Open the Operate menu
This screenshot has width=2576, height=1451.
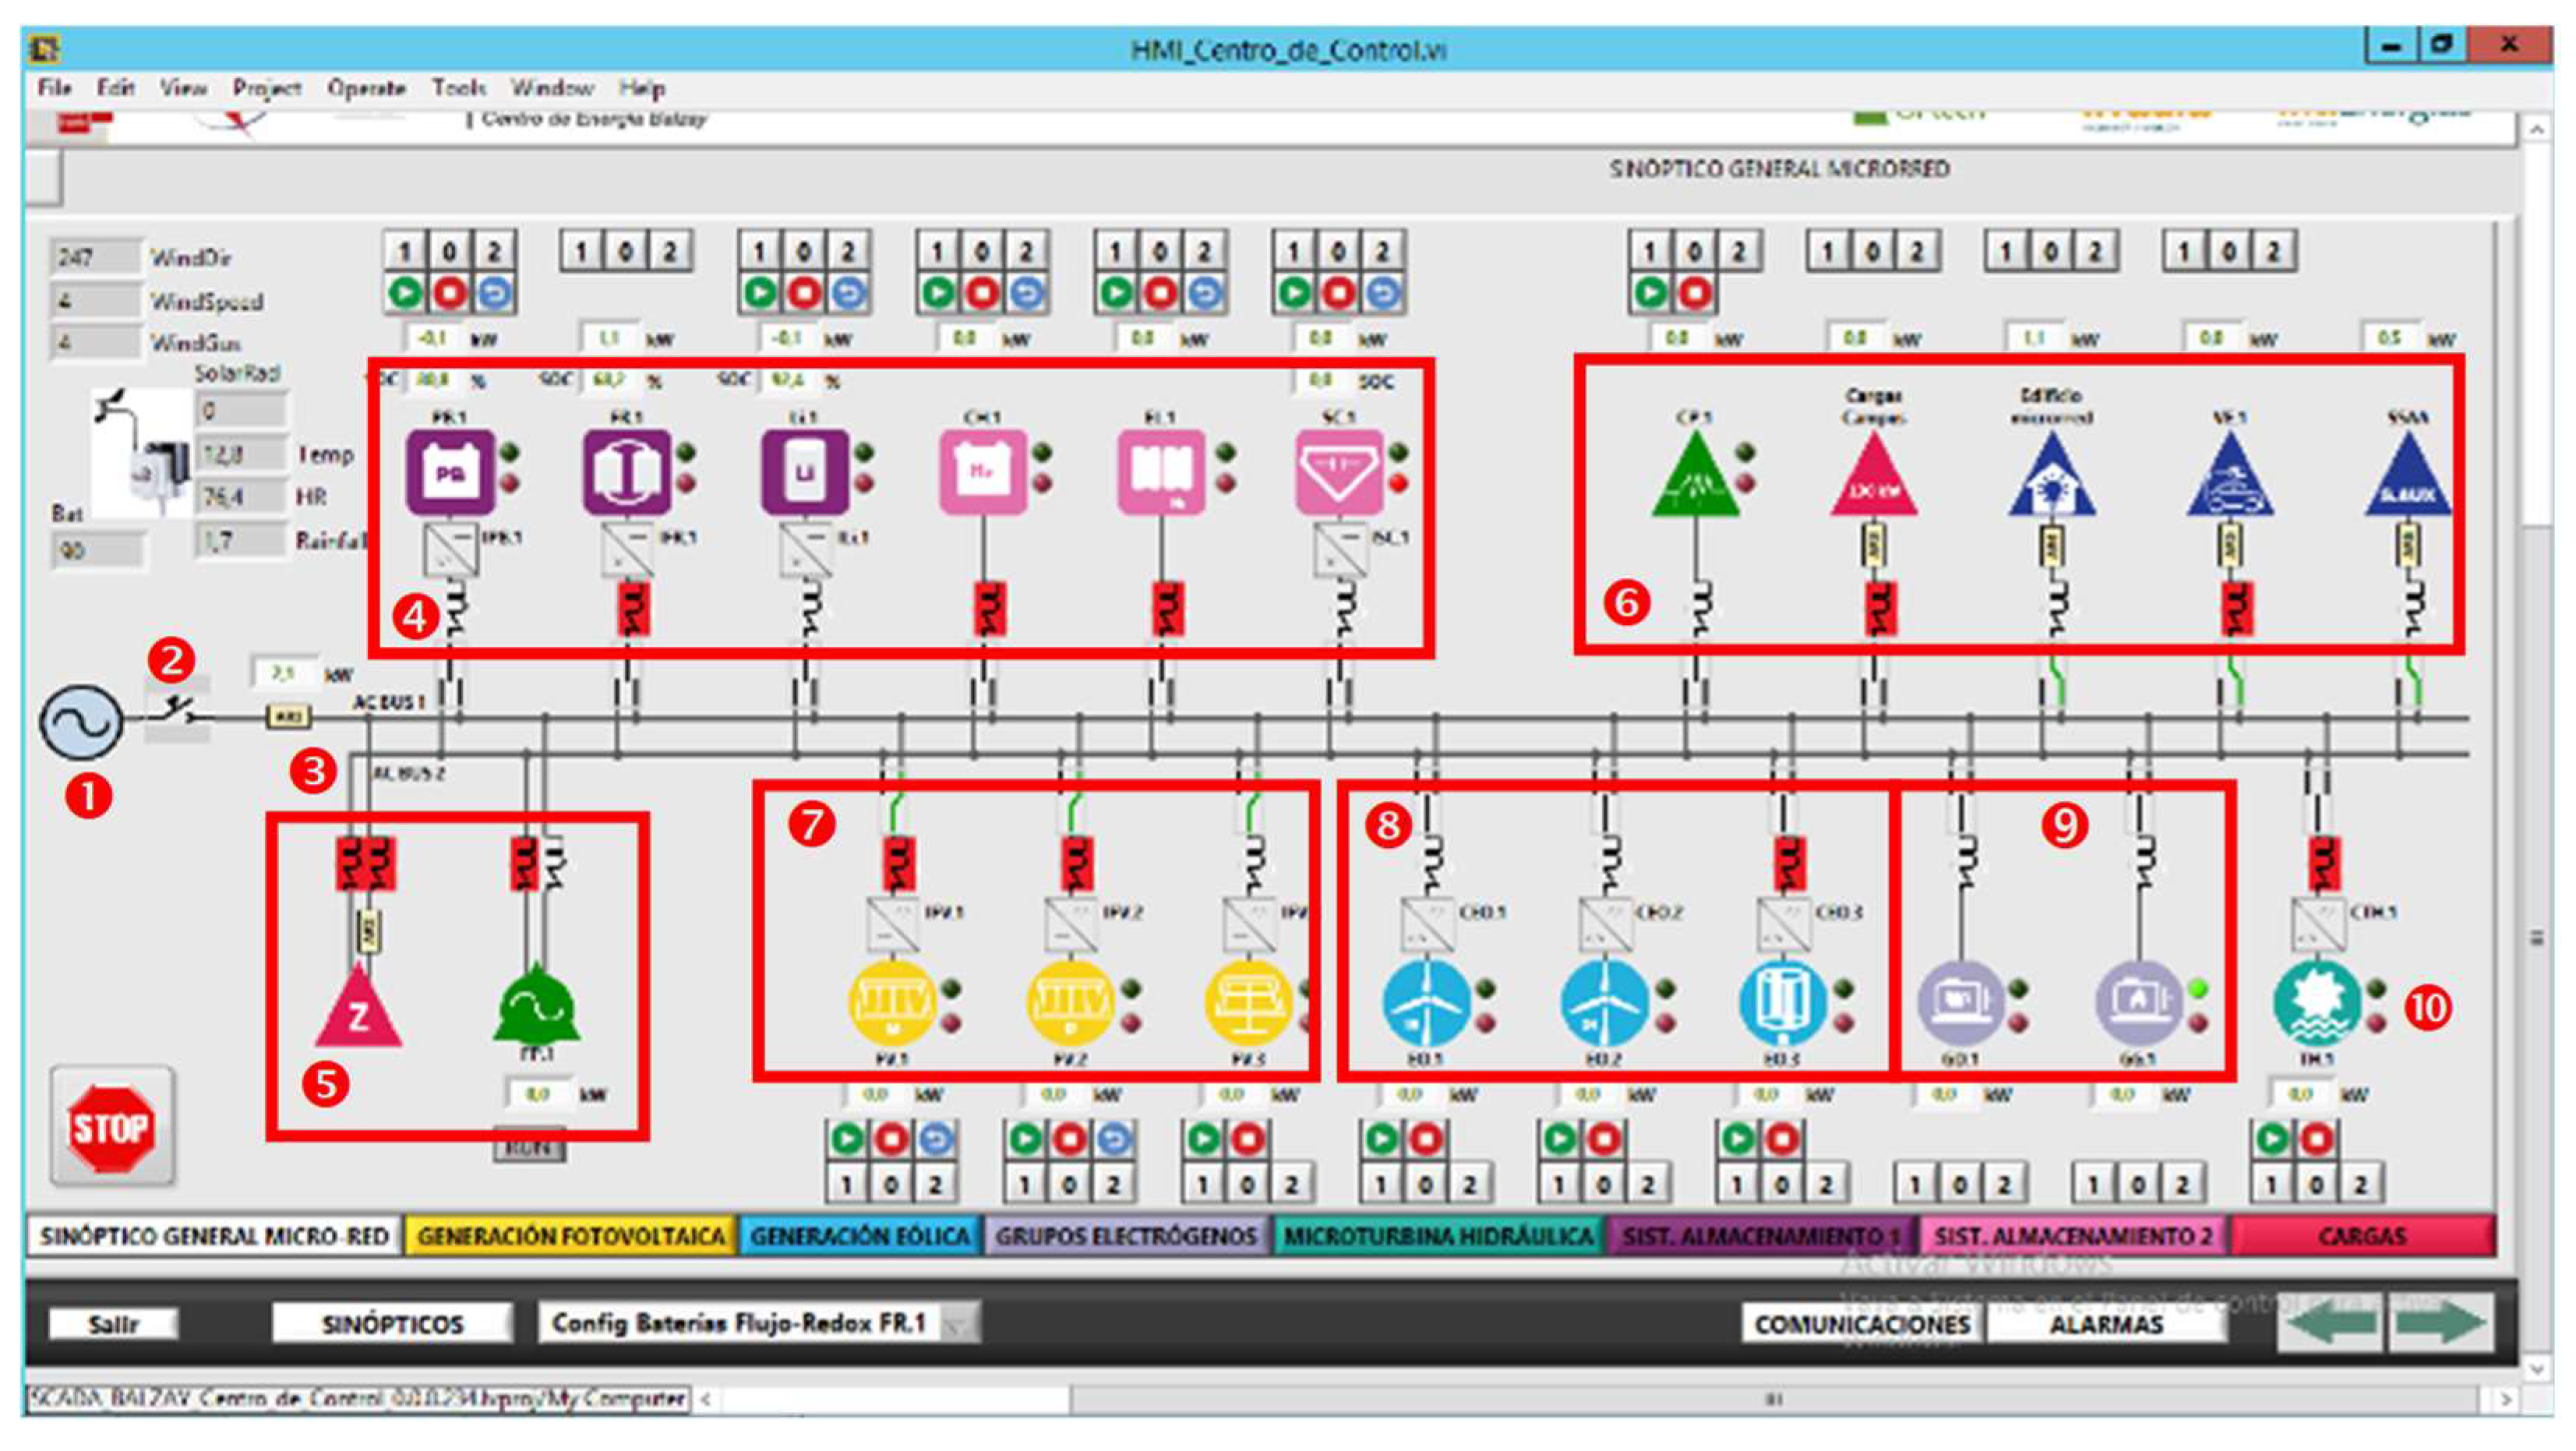click(x=366, y=88)
